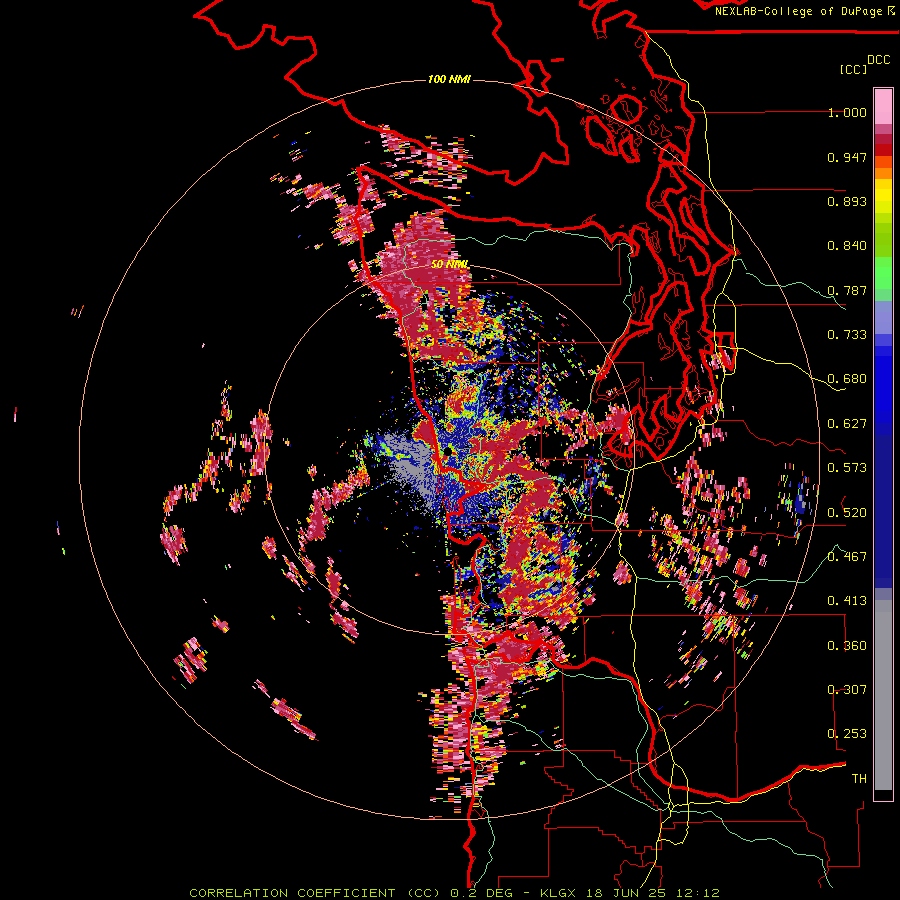Click the 0.307 scale value
Screen dimensions: 900x900
847,690
